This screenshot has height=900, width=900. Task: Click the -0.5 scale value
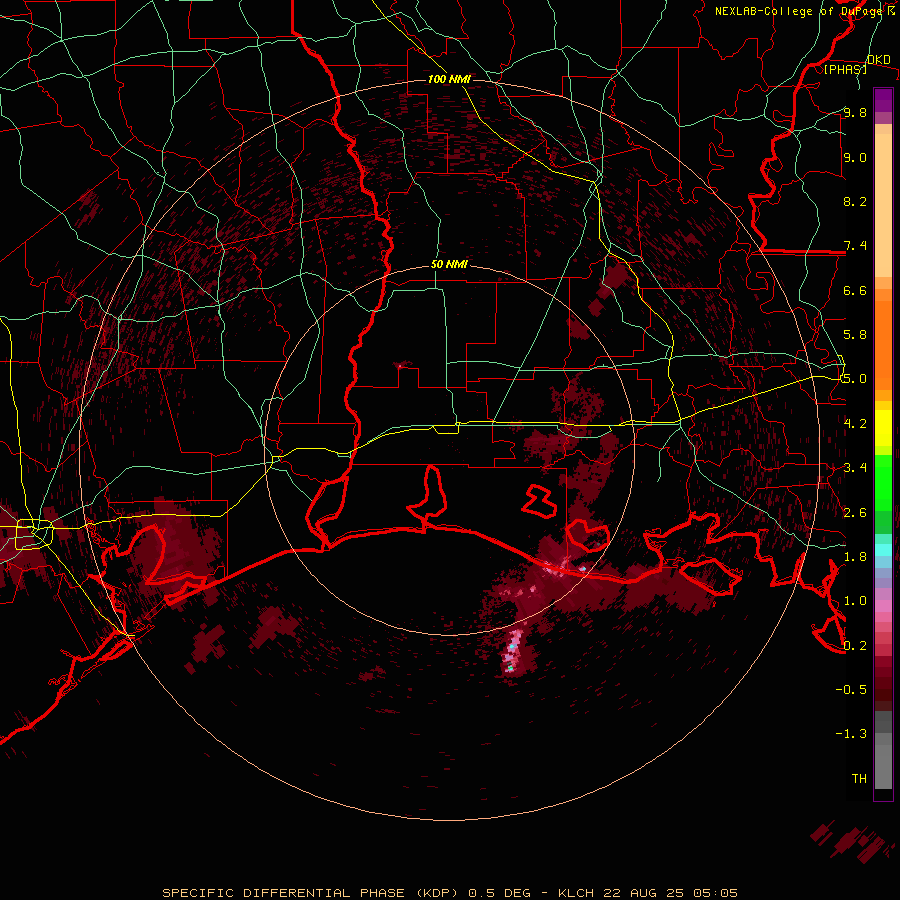851,690
